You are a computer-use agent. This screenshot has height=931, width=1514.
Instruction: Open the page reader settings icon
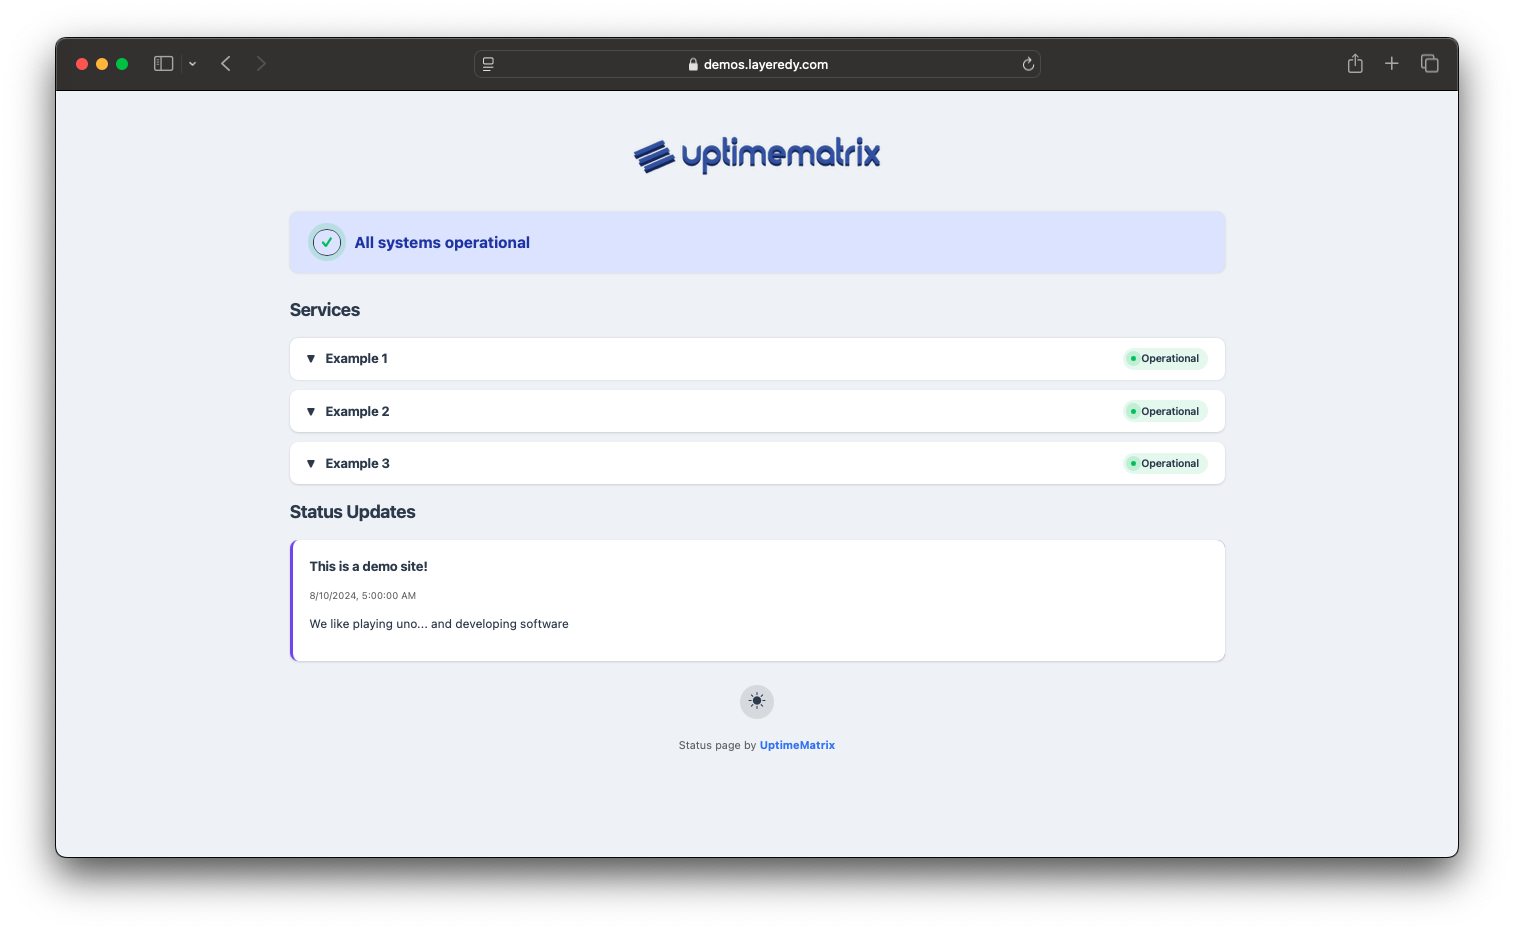click(x=488, y=64)
